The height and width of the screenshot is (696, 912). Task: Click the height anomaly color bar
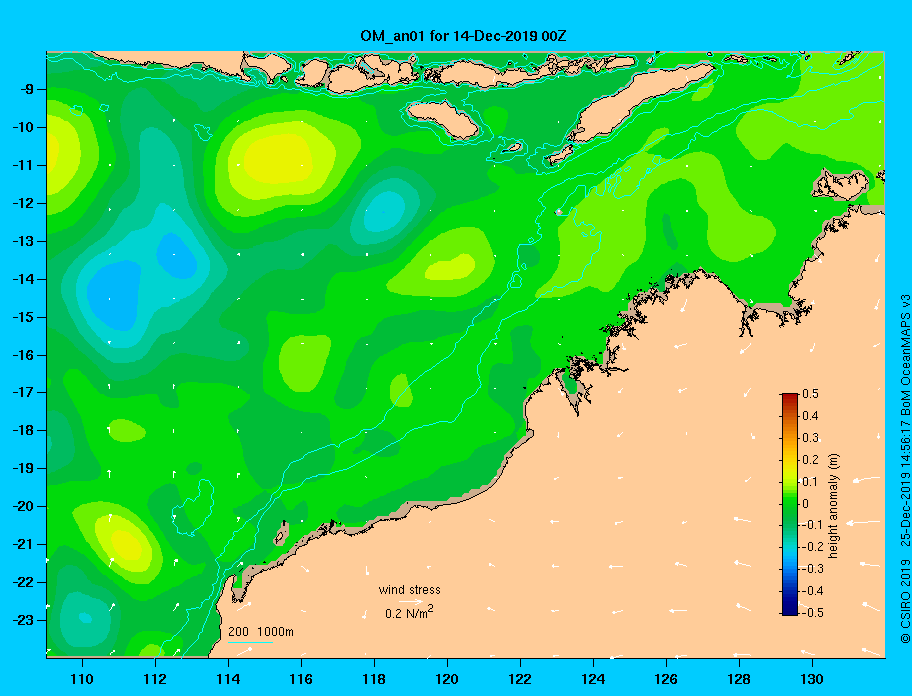(x=790, y=504)
